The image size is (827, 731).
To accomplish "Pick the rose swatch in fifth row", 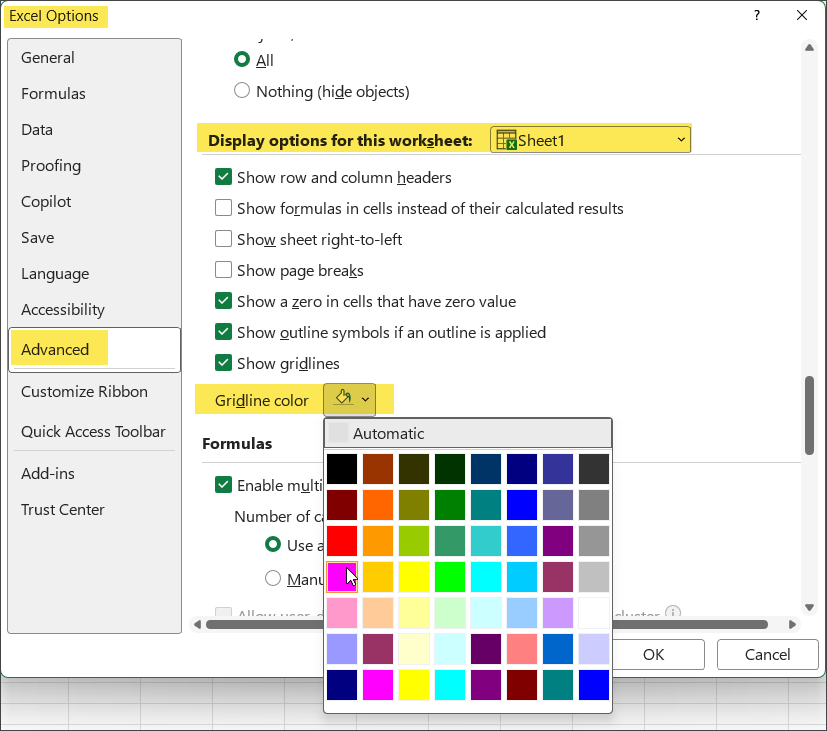I will (342, 613).
